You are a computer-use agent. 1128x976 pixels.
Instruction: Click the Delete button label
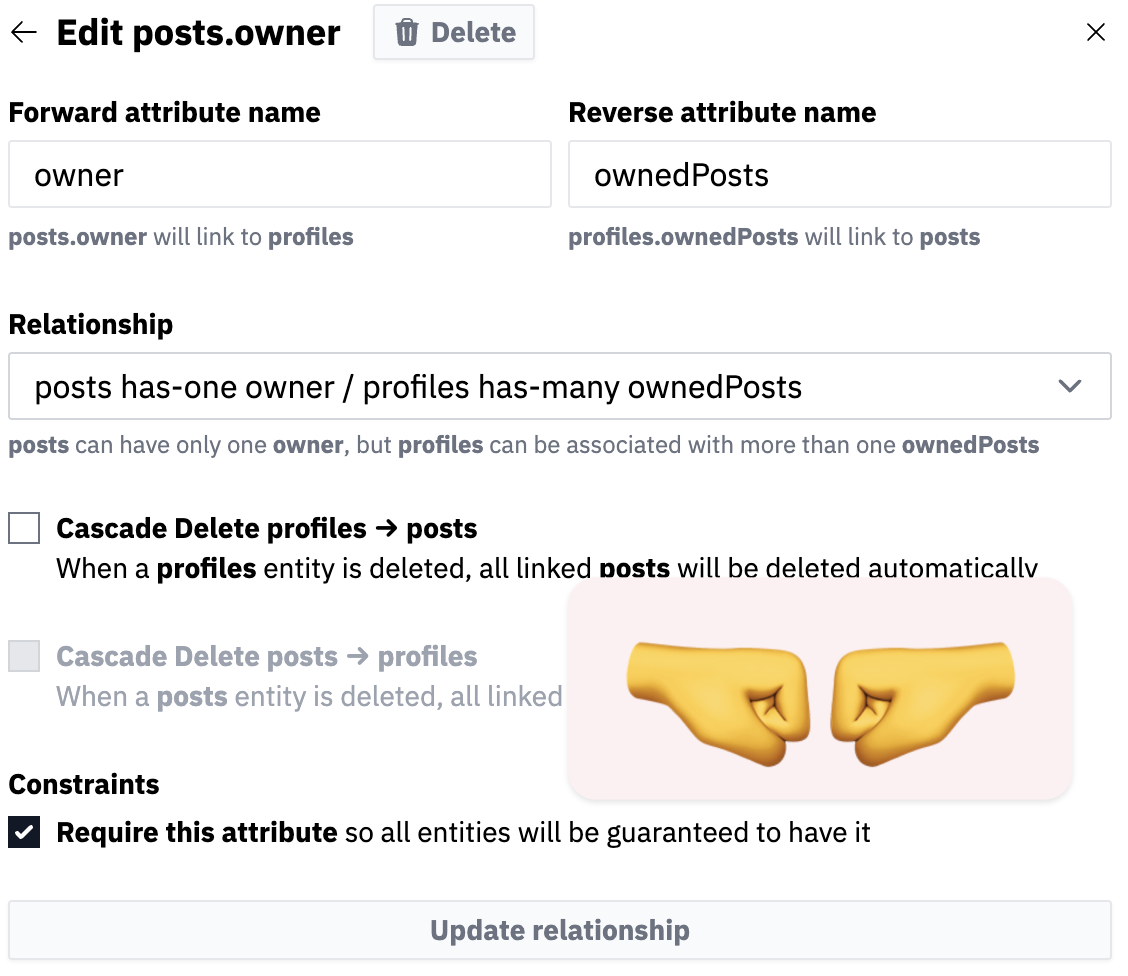473,33
